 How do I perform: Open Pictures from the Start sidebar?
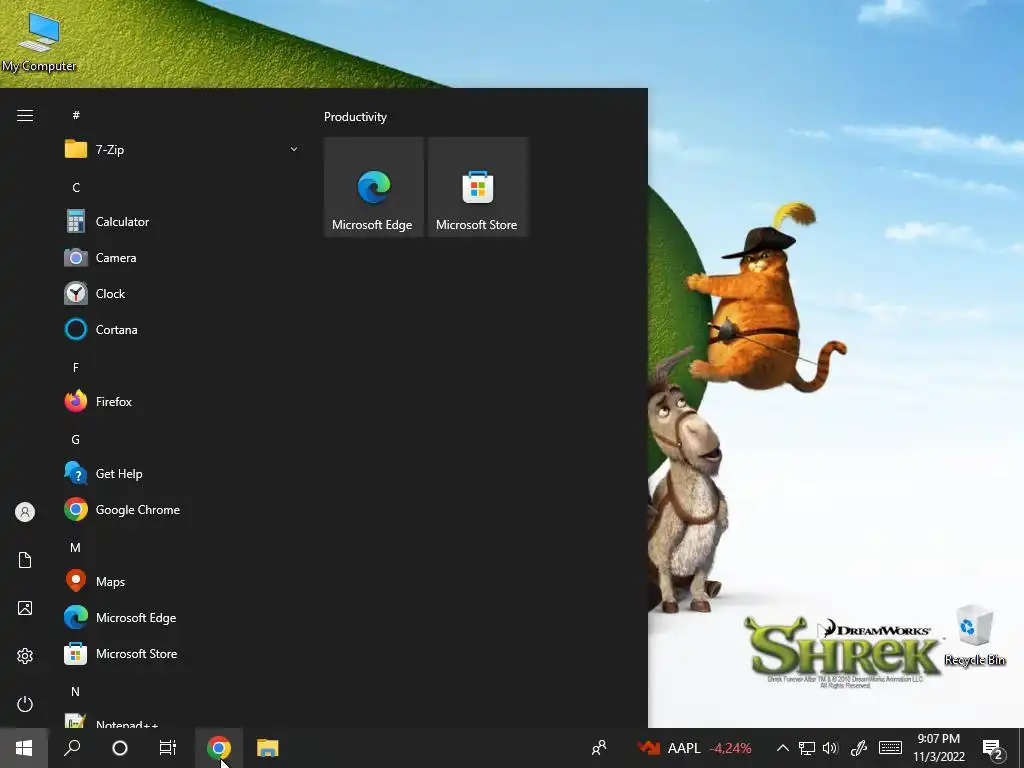[25, 608]
